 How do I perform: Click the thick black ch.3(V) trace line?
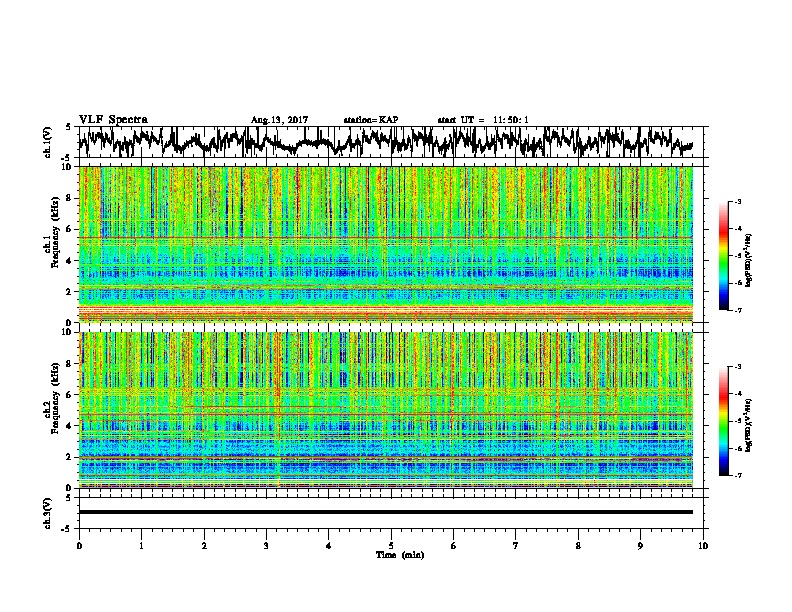pos(386,512)
